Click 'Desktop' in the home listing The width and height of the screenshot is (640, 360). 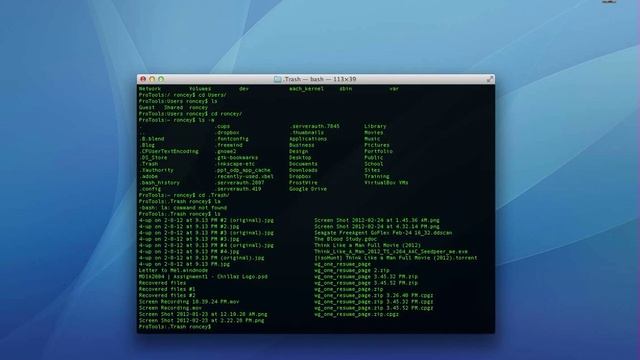(300, 158)
